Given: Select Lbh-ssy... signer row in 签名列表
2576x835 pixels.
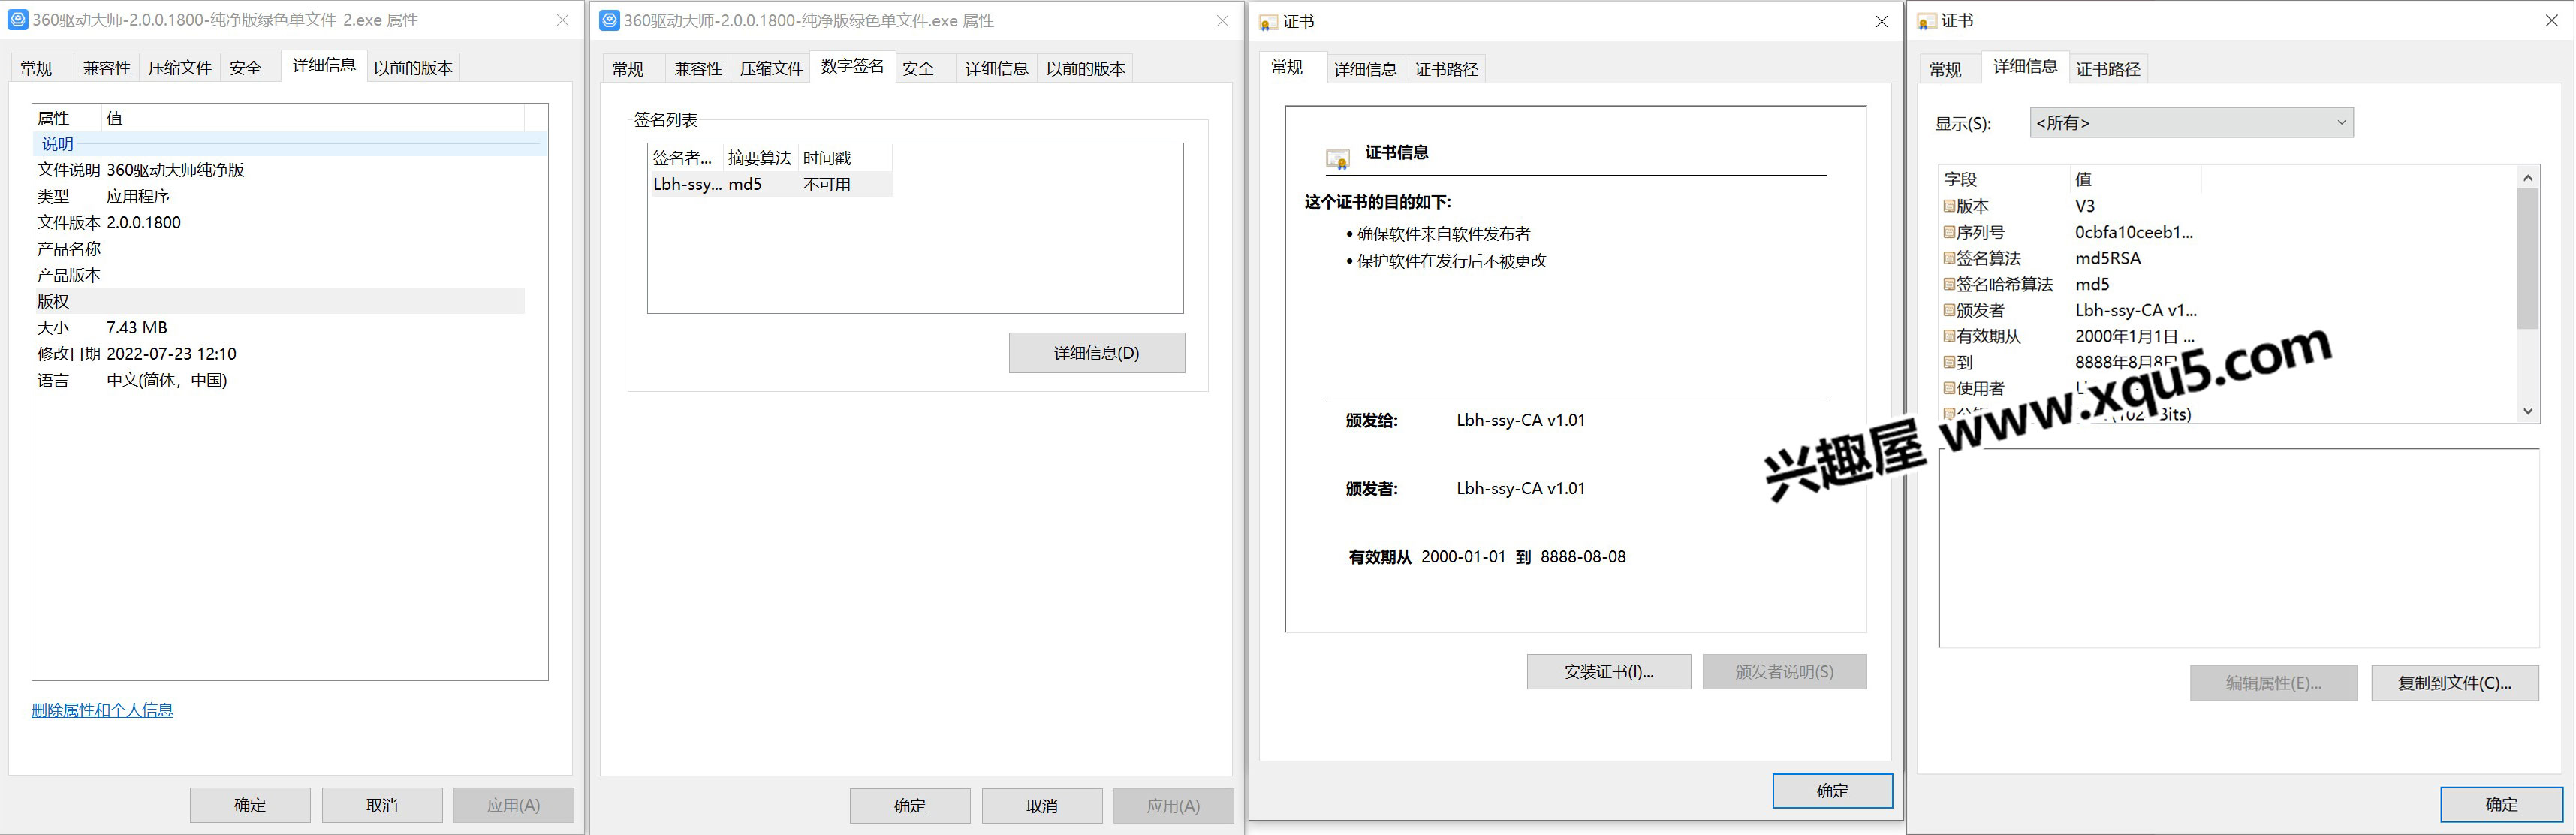Looking at the screenshot, I should pos(770,184).
